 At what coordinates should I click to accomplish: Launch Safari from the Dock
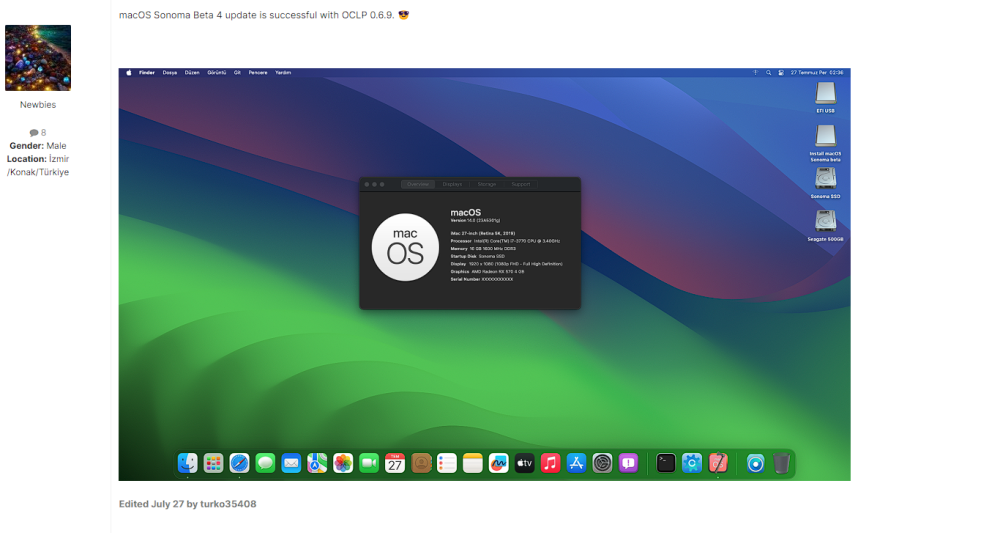(x=239, y=464)
